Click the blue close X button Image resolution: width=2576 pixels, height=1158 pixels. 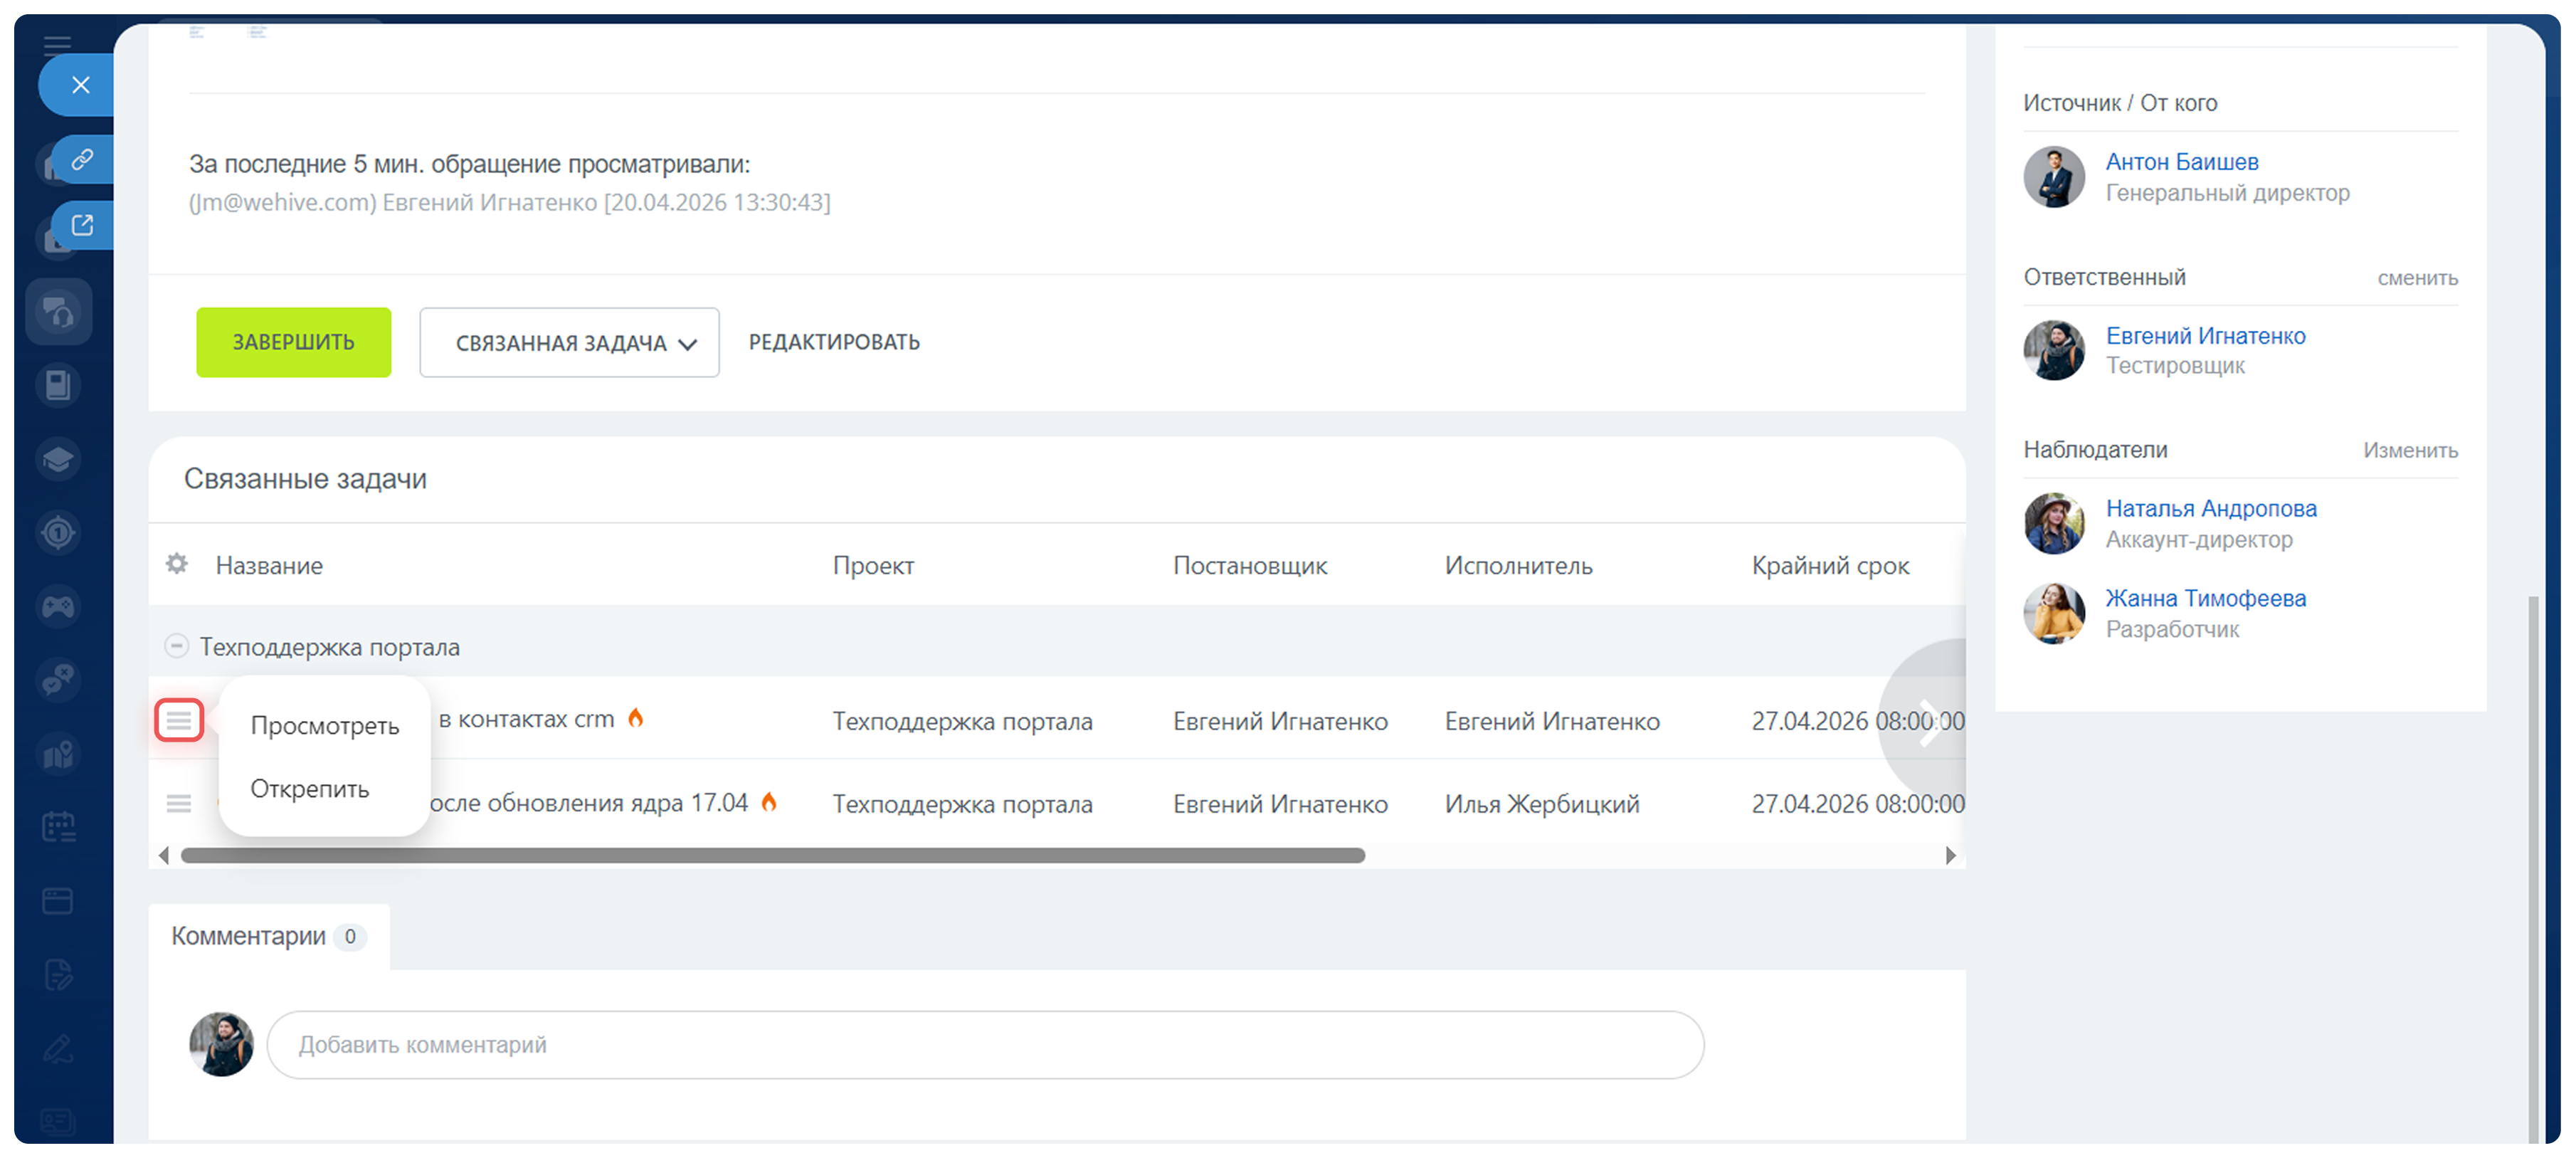click(81, 85)
